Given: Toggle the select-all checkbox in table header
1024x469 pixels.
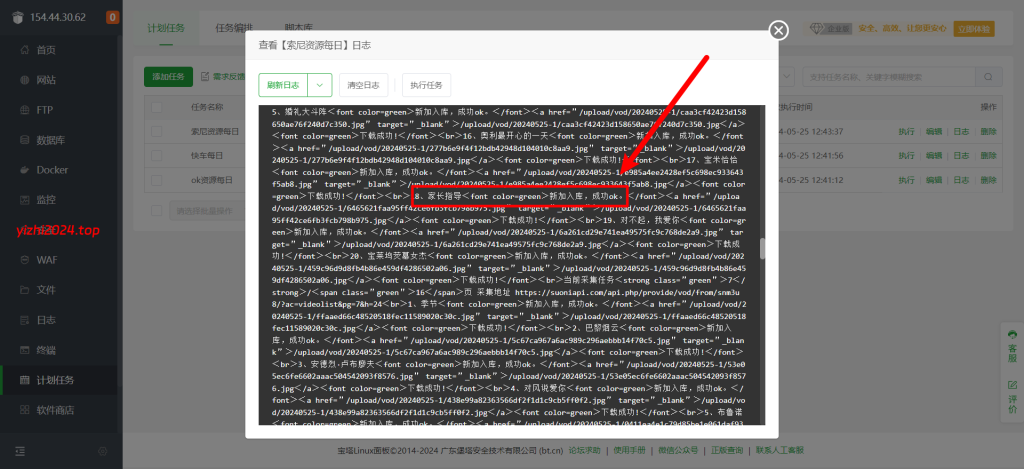Looking at the screenshot, I should 157,107.
